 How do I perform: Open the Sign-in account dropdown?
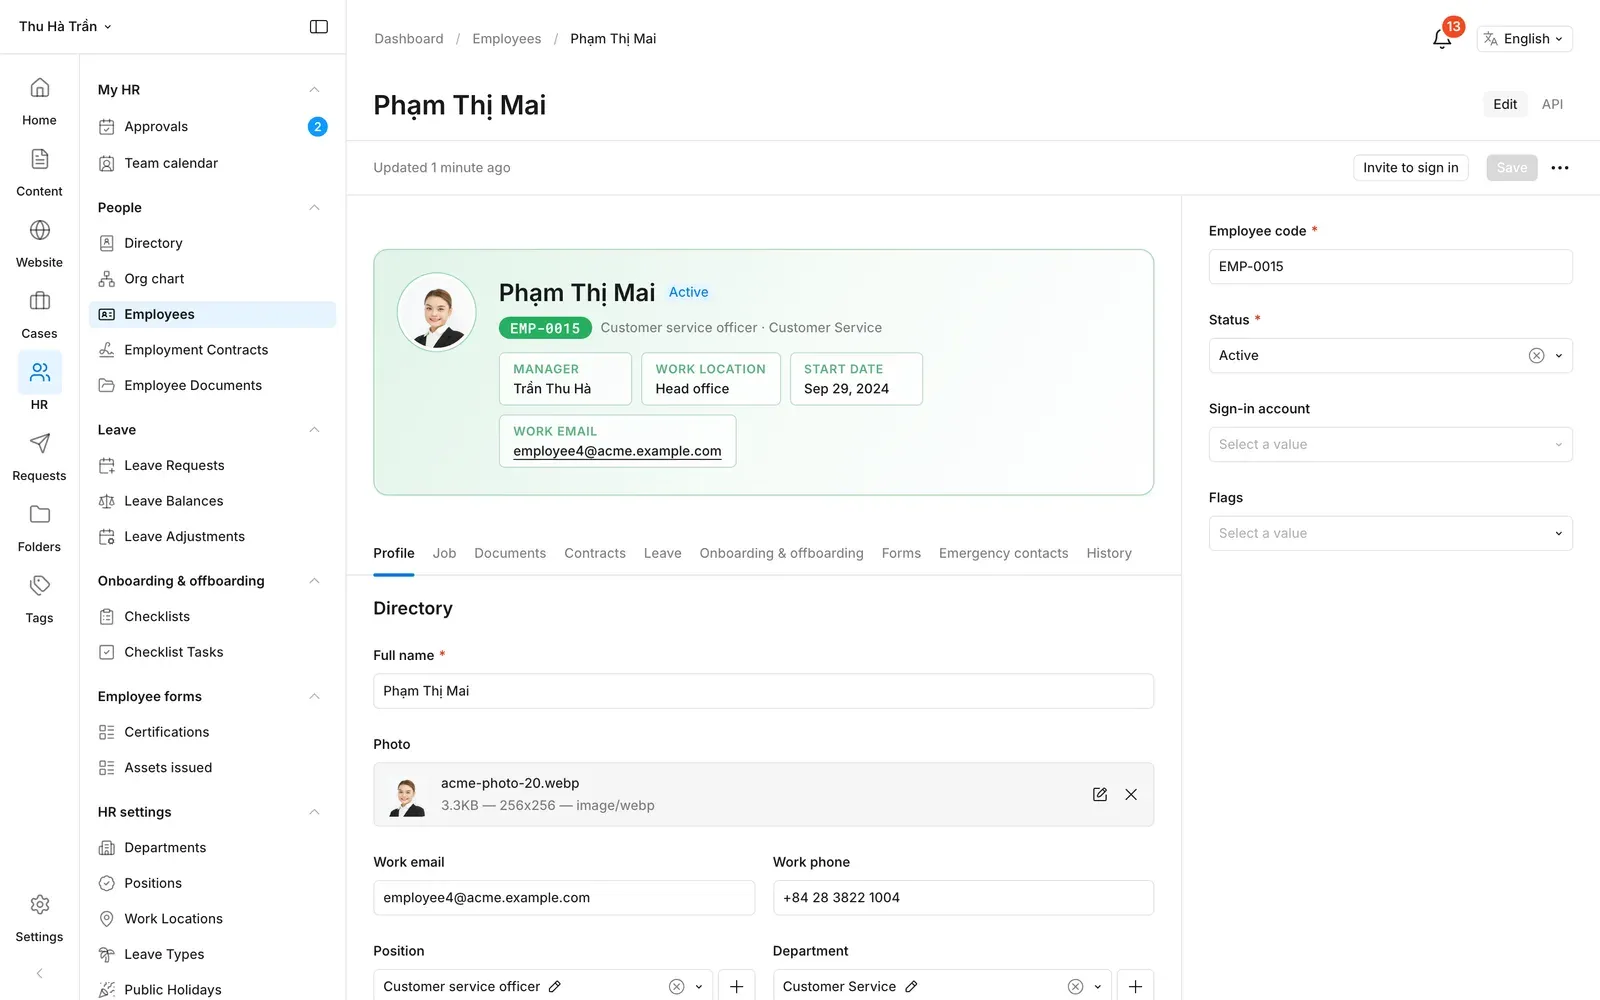click(1390, 445)
